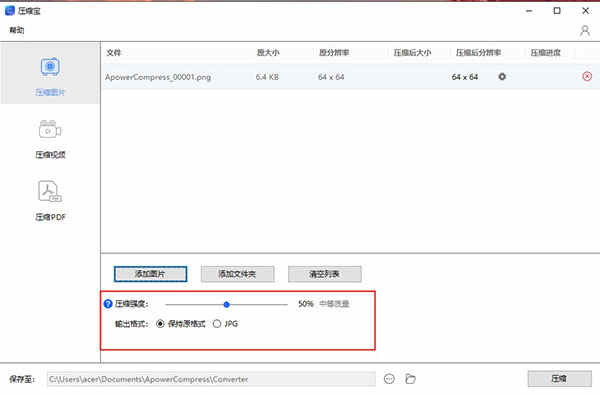Open the Compress PDF sidebar icon
This screenshot has height=395, width=600.
pos(50,191)
